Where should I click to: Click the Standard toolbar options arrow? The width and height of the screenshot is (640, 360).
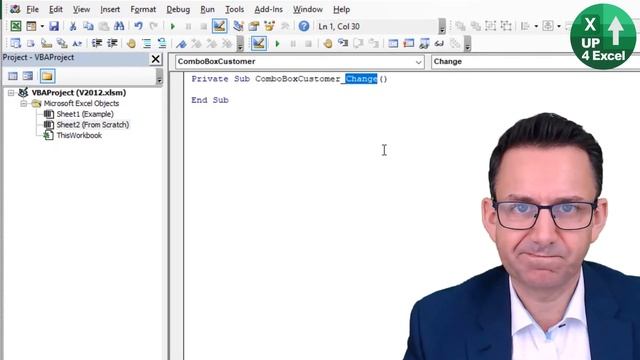click(442, 27)
